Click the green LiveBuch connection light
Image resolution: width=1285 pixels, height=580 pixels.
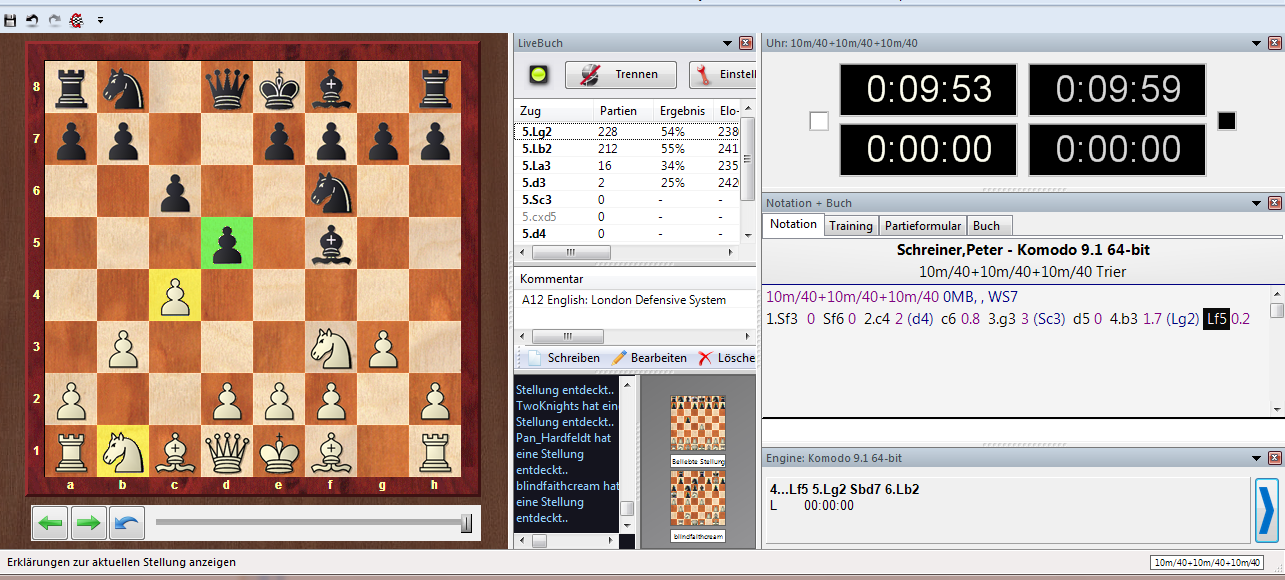click(x=538, y=75)
